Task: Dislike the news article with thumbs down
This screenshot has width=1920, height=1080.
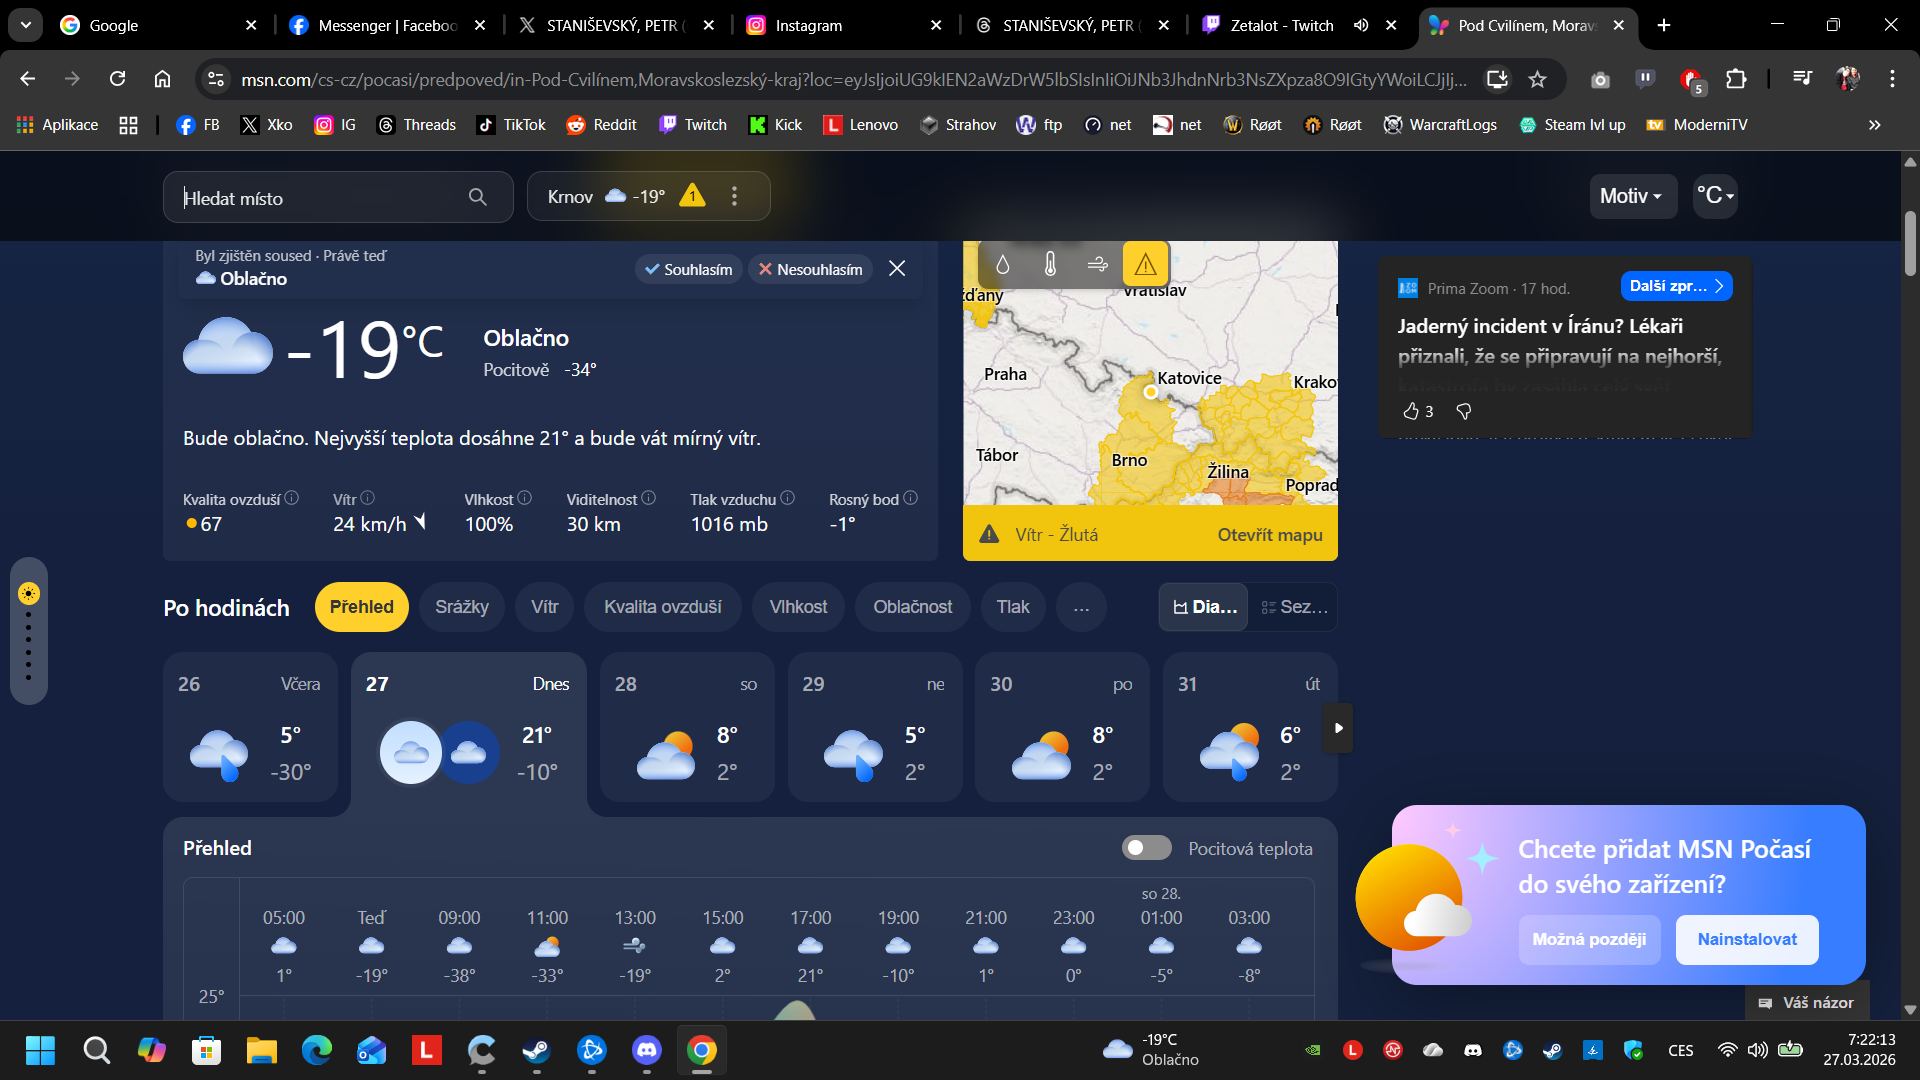Action: (1464, 411)
